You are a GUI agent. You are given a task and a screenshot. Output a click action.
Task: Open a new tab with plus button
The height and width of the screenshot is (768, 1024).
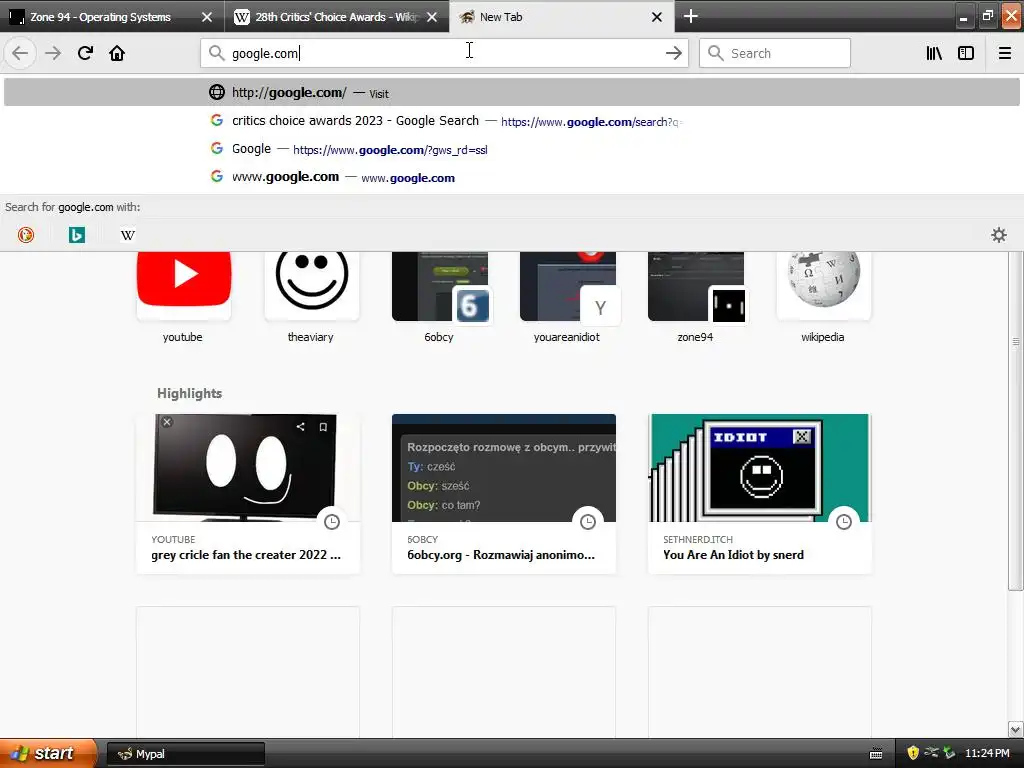click(x=690, y=16)
